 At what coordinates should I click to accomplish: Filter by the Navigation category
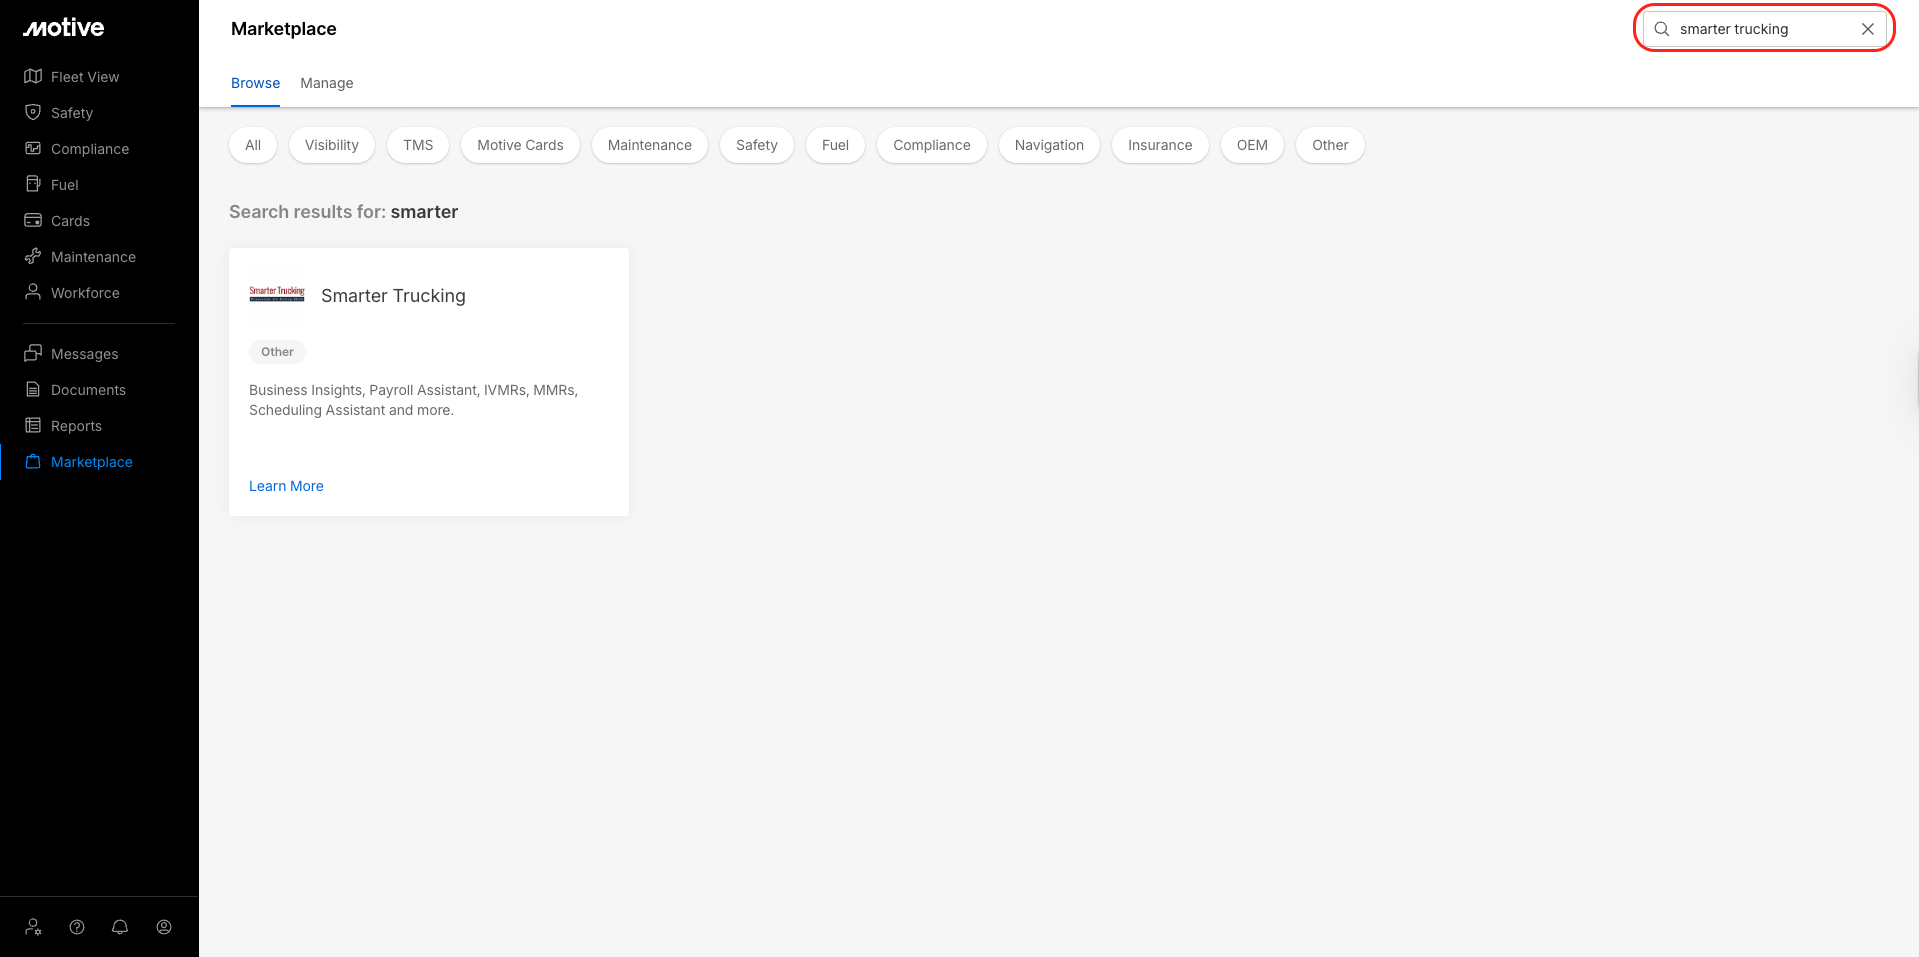click(x=1049, y=145)
